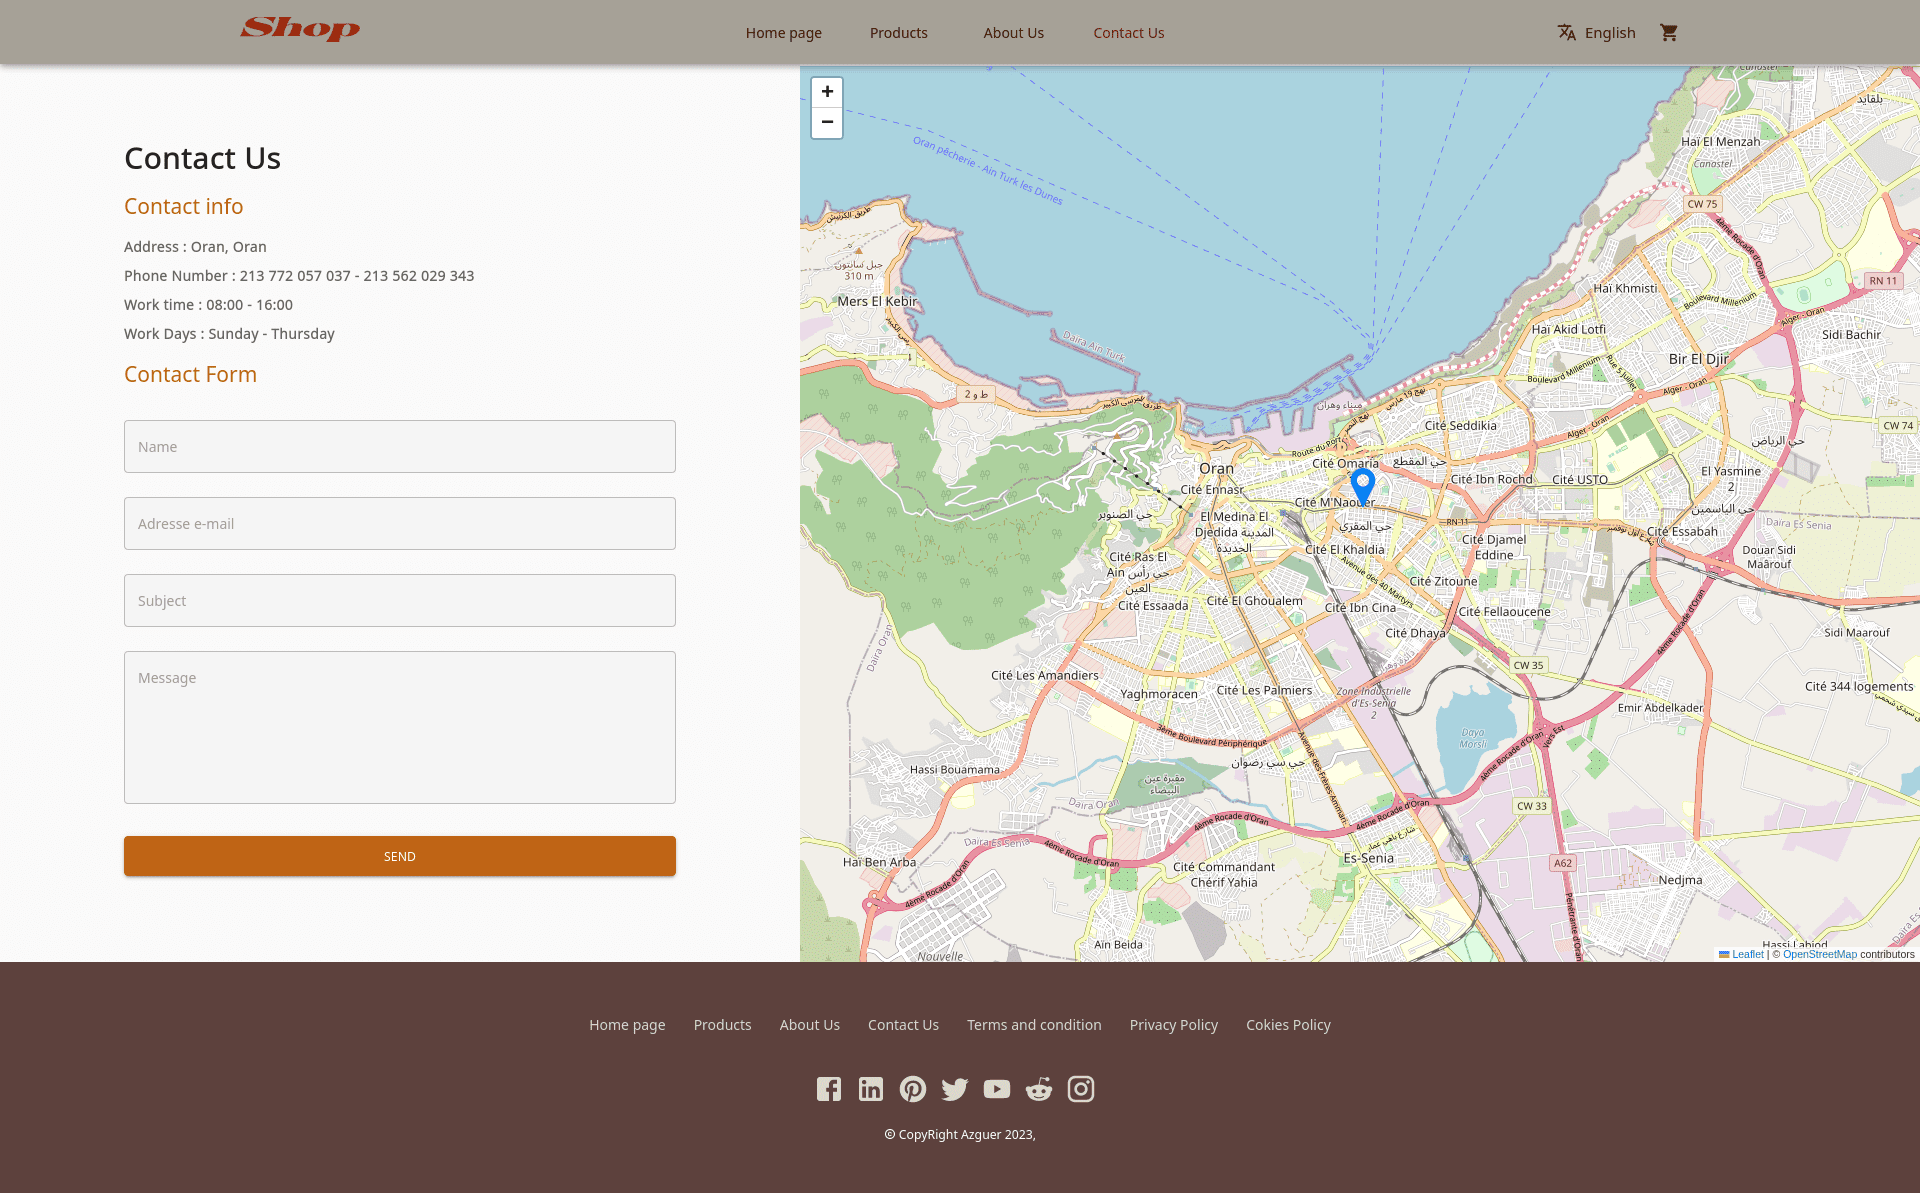Visit the Pinterest social icon
1920x1193 pixels.
pyautogui.click(x=912, y=1089)
